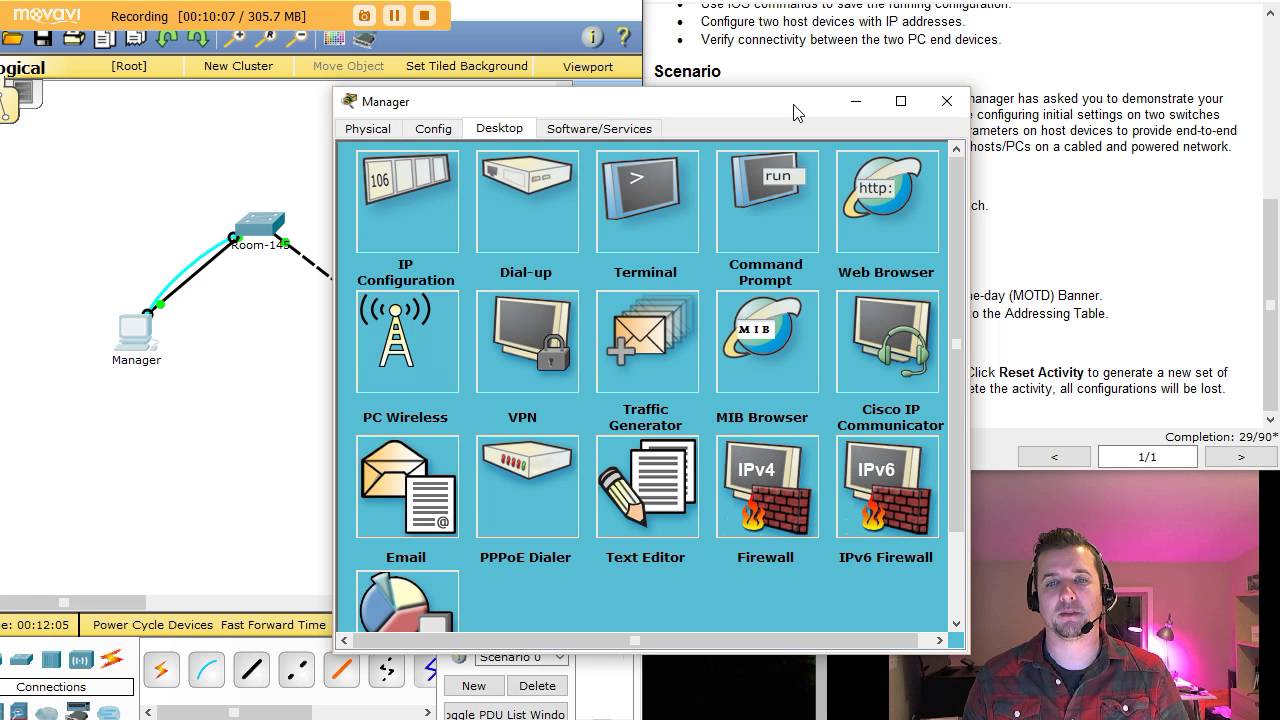Viewport: 1280px width, 720px height.
Task: Select the Connections lightning category icon
Action: coord(112,660)
